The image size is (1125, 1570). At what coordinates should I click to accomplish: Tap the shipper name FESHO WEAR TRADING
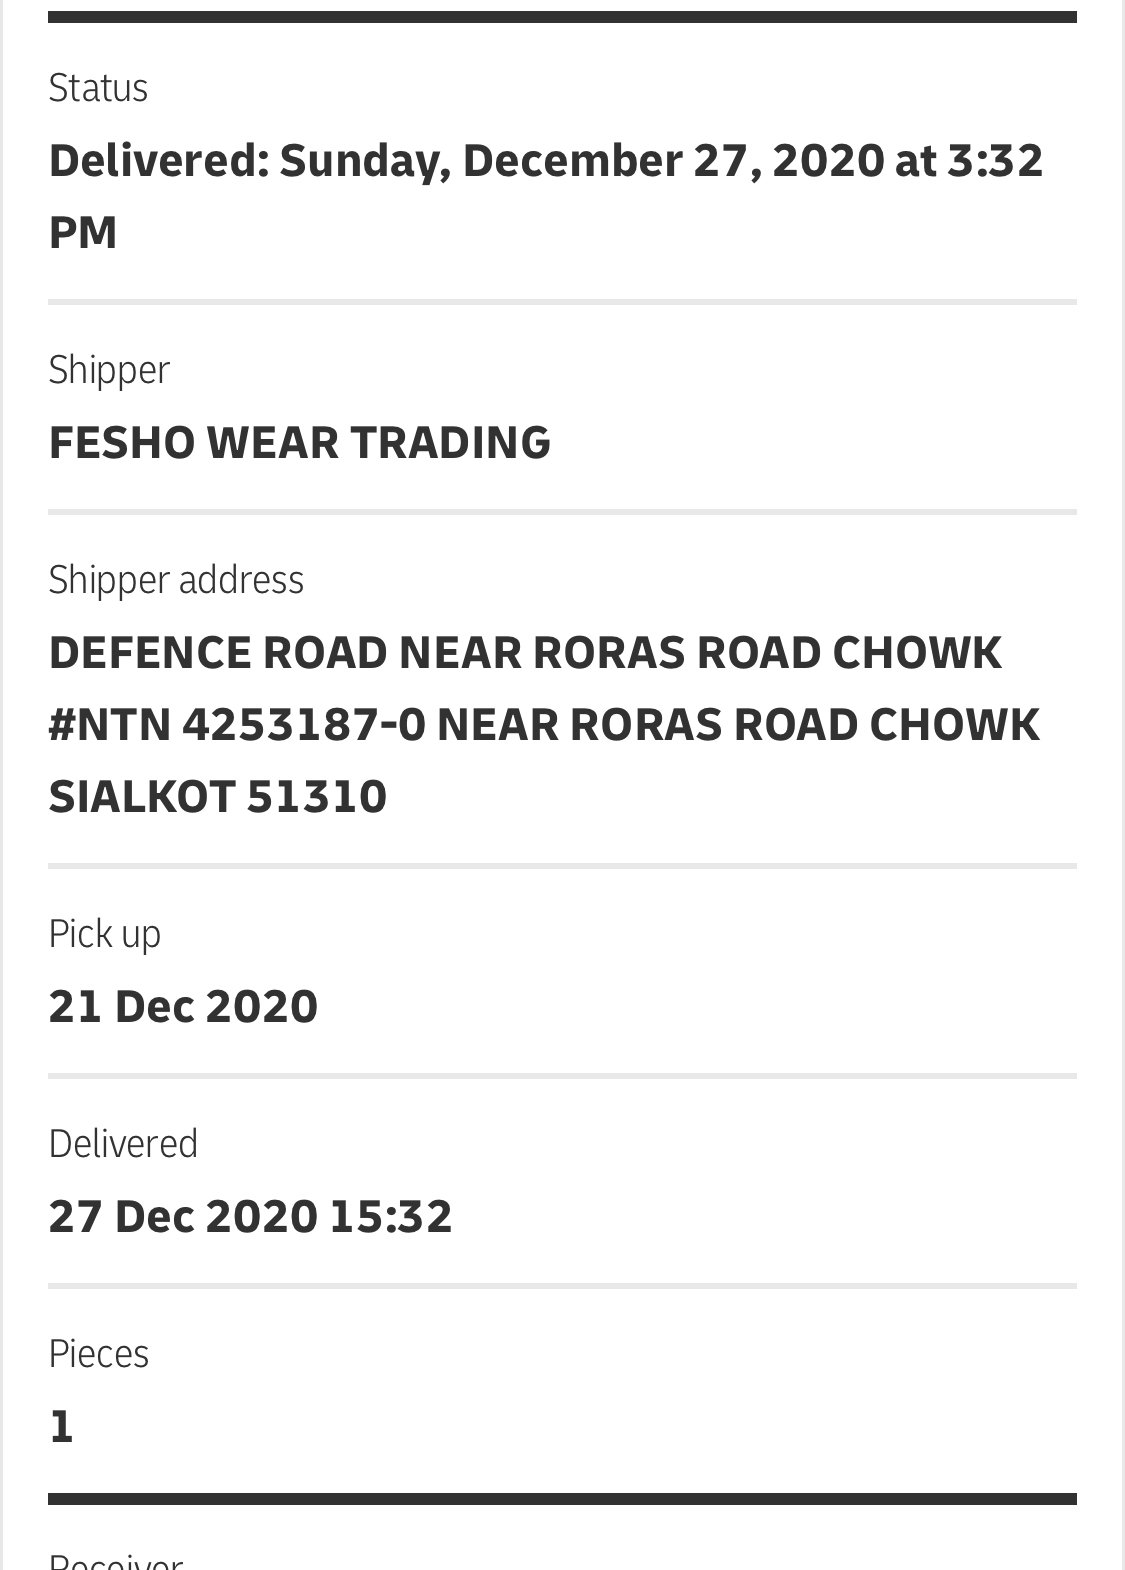pyautogui.click(x=300, y=442)
